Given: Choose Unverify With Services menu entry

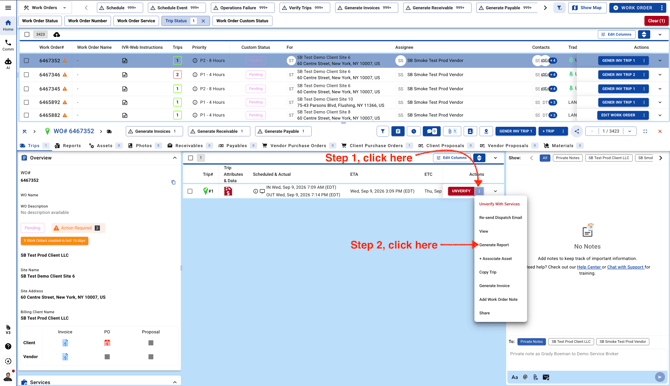Looking at the screenshot, I should (499, 204).
